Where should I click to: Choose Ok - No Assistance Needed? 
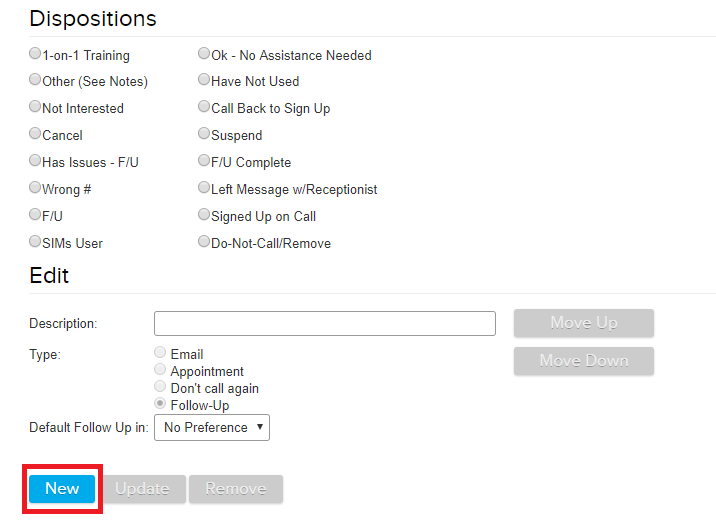click(204, 55)
